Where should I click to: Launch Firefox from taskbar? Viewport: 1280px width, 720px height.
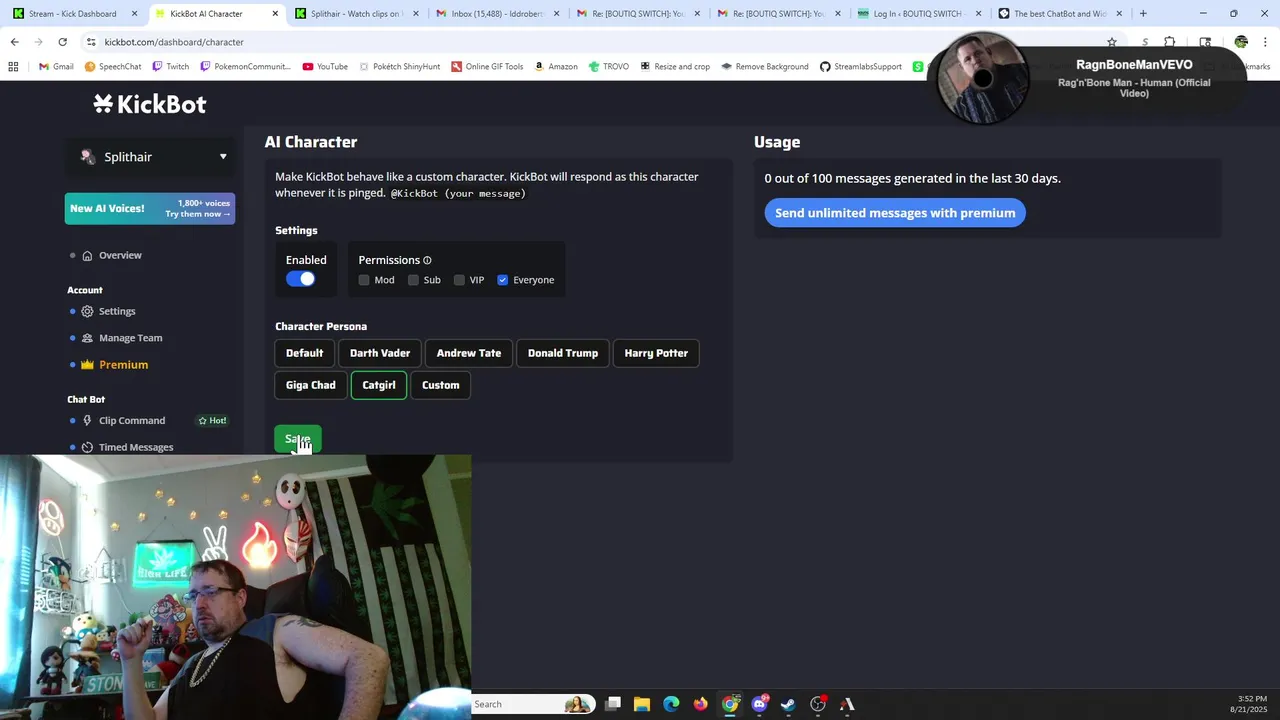701,704
